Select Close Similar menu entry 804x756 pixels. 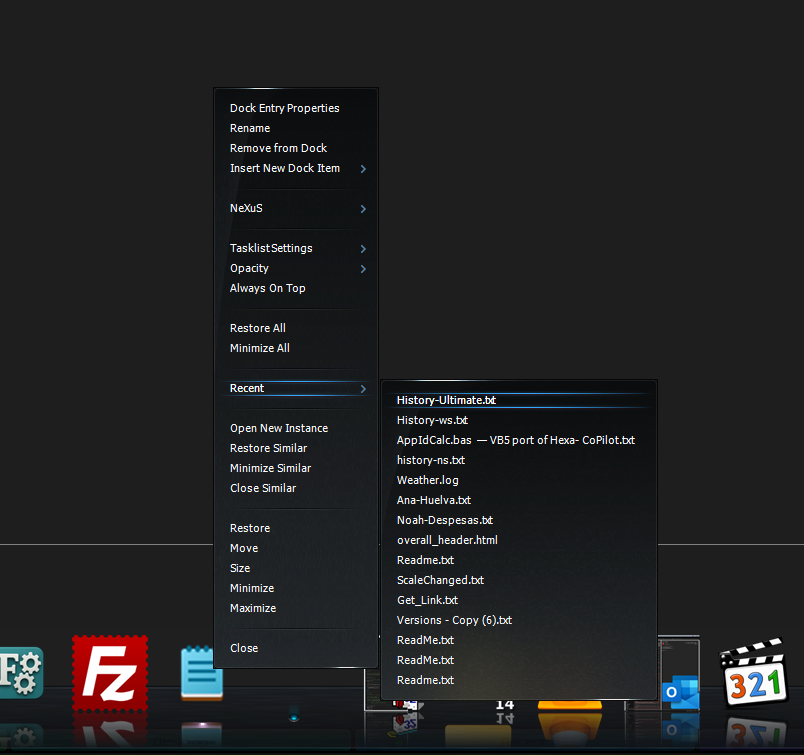(262, 488)
